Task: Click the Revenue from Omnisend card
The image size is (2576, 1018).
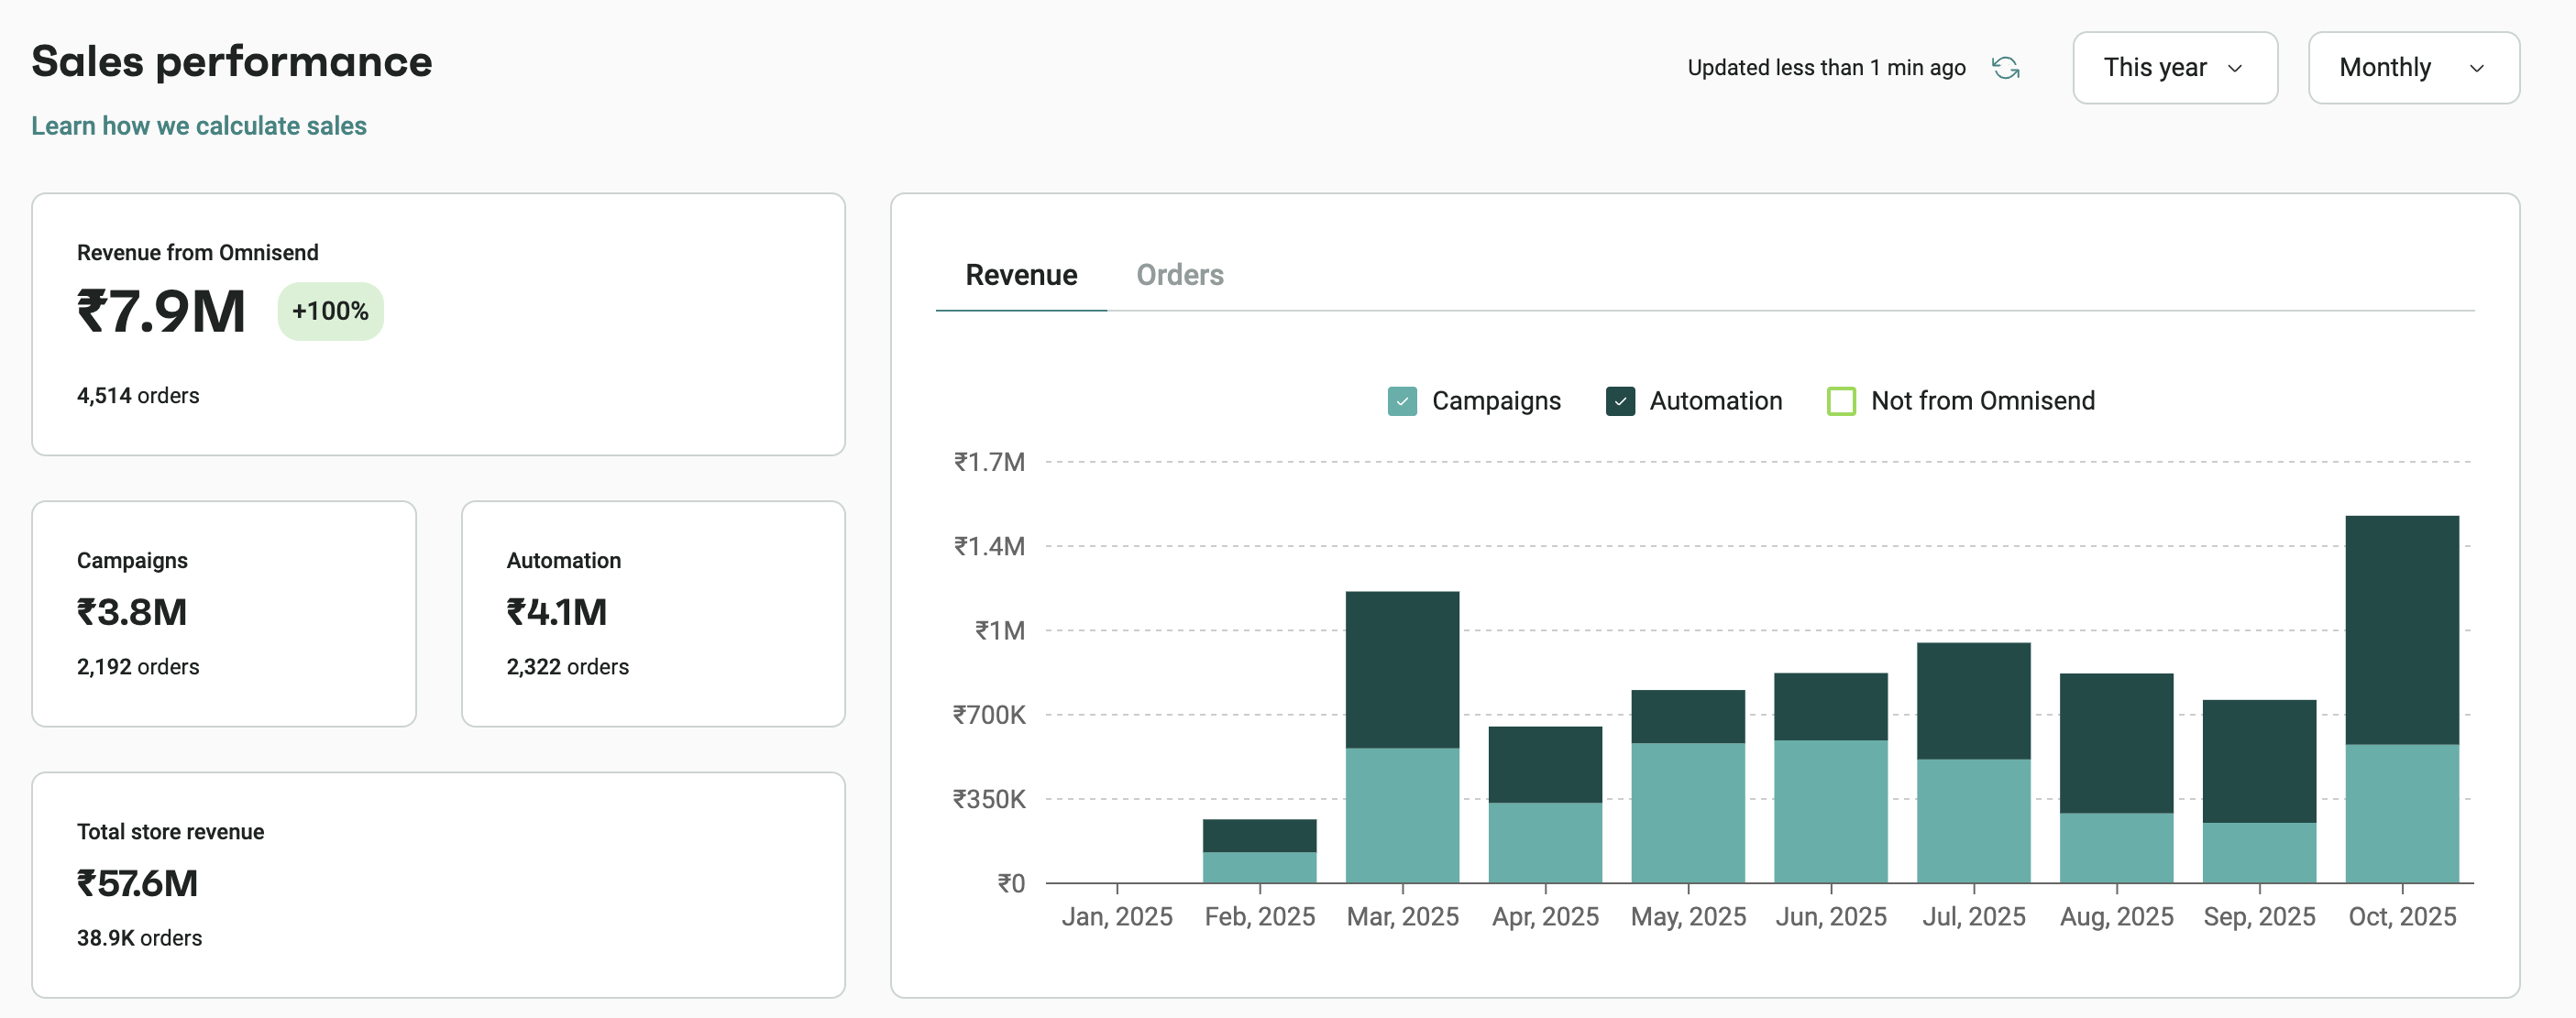Action: point(438,324)
